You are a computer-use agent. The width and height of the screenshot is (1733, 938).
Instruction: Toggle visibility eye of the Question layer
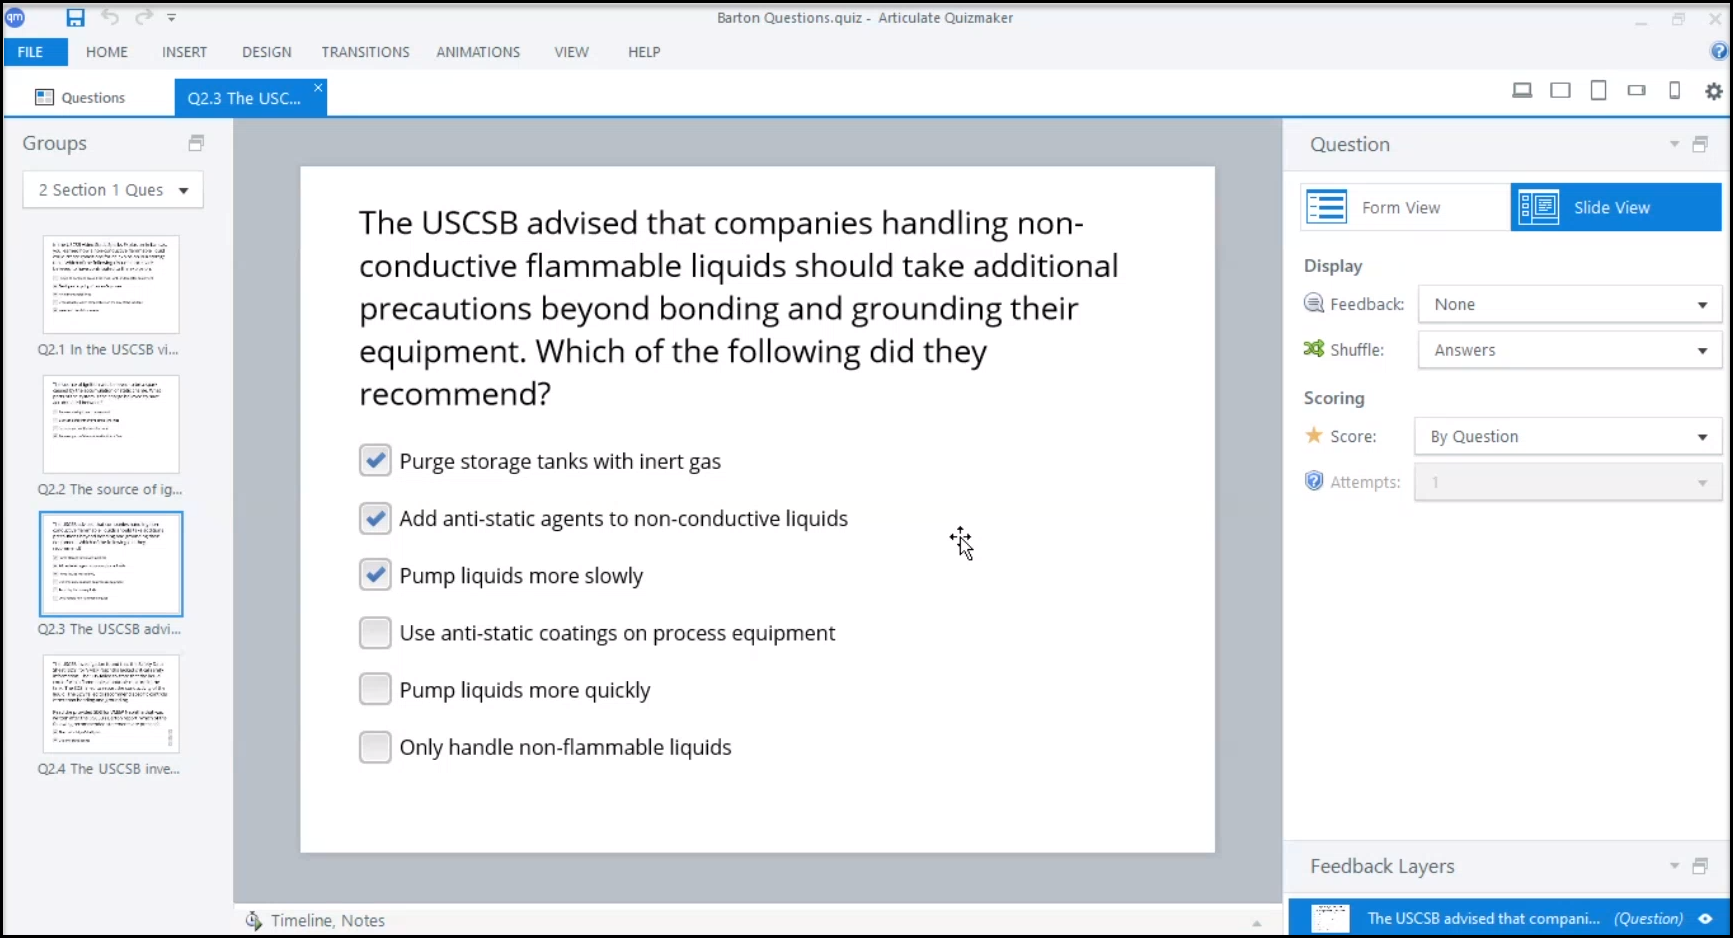tap(1706, 918)
